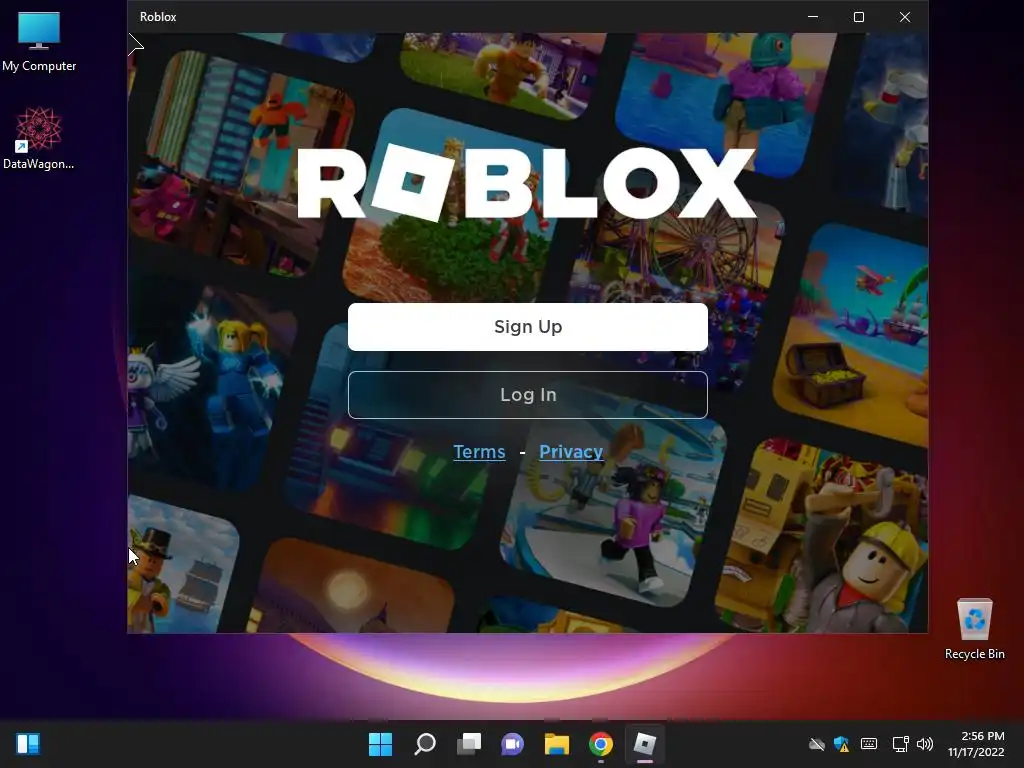
Task: Open File Explorer from the taskbar
Action: 556,744
